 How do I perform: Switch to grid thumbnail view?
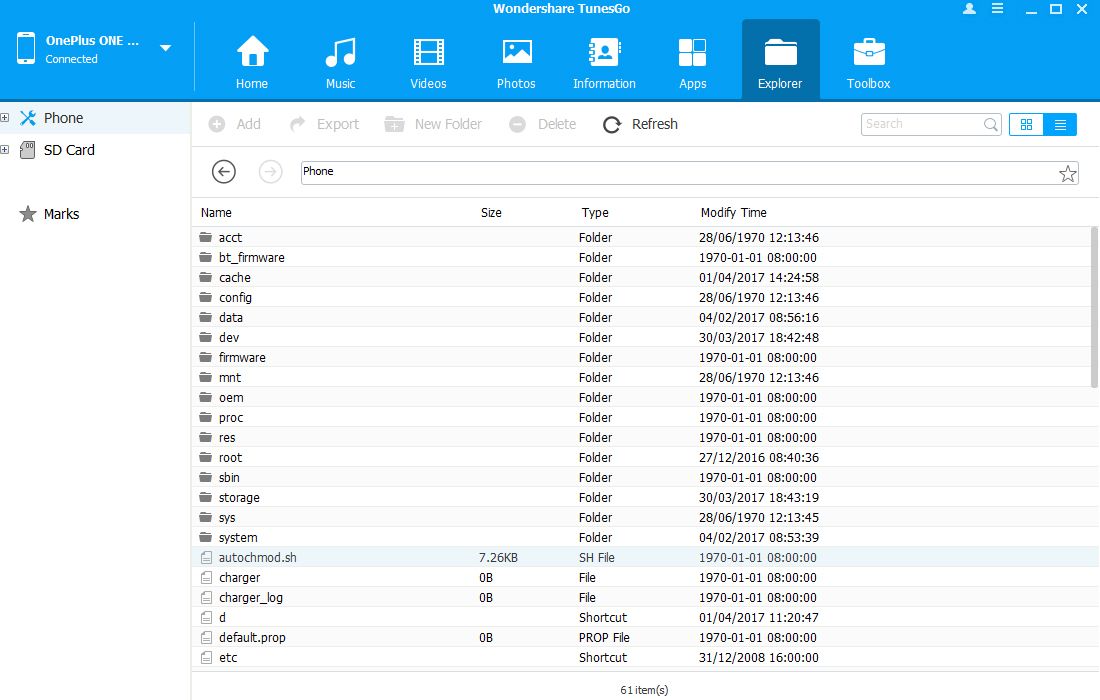click(x=1026, y=124)
